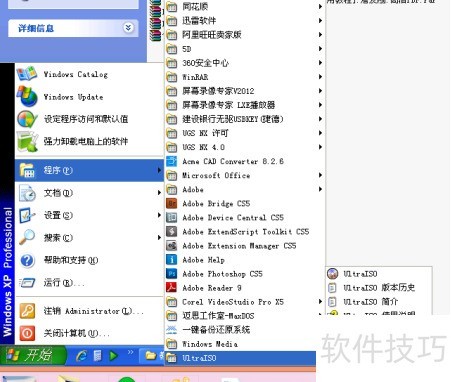Open UltraISO 简介 document
Image resolution: width=451 pixels, height=382 pixels.
(379, 302)
